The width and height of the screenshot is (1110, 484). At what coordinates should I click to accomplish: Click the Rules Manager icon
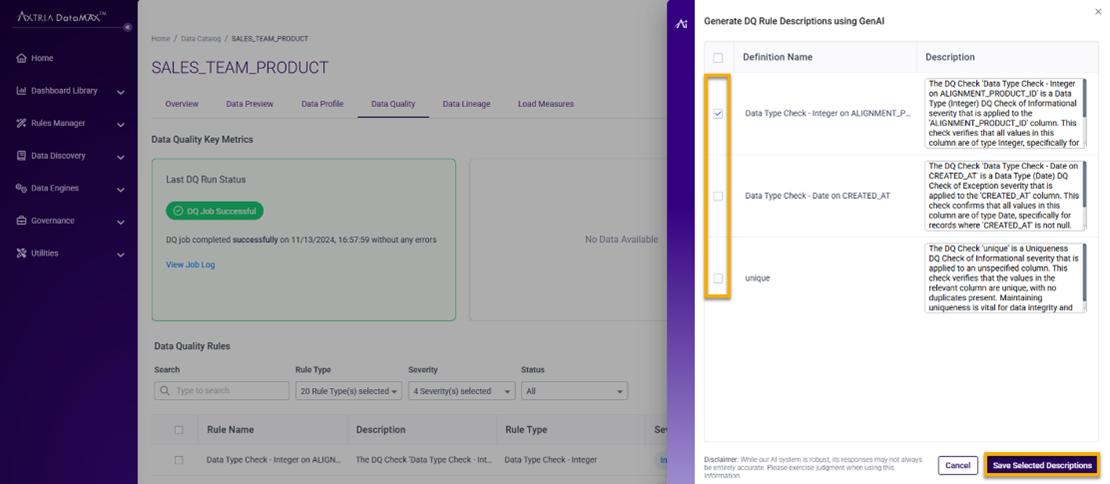click(21, 123)
